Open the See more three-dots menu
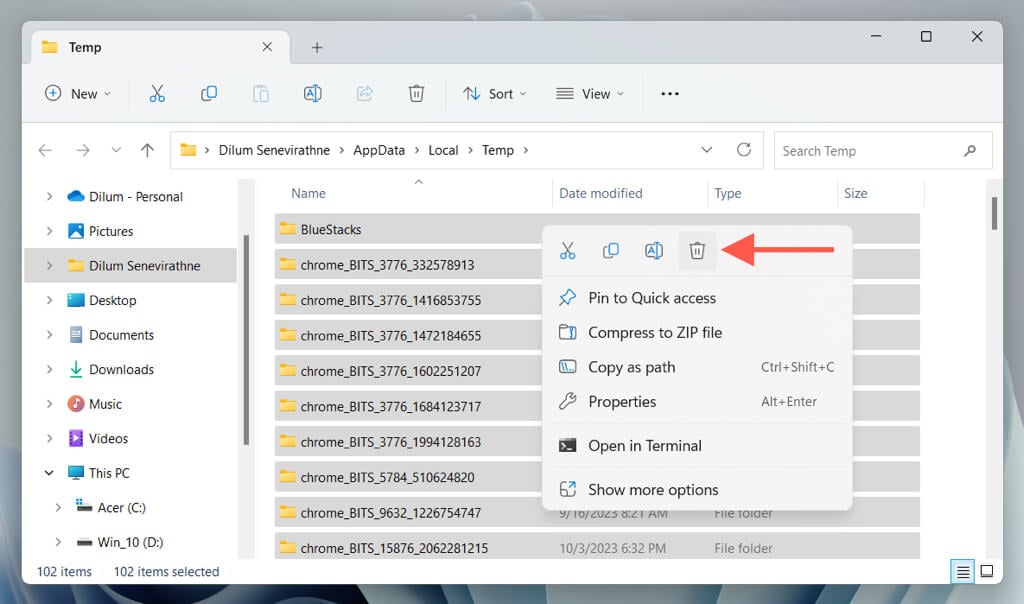The image size is (1024, 604). point(669,93)
